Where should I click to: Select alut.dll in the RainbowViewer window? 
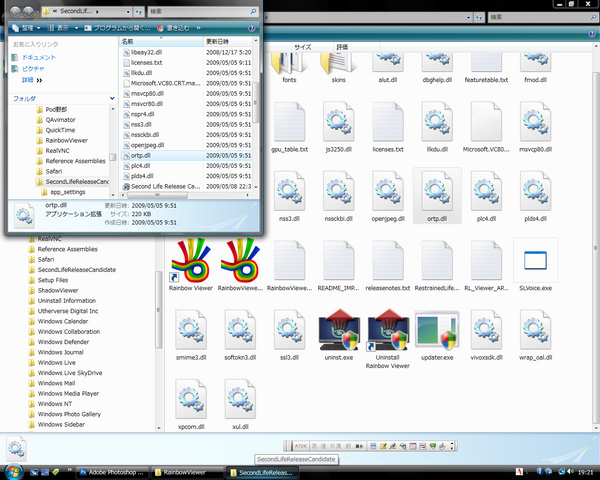pos(388,68)
